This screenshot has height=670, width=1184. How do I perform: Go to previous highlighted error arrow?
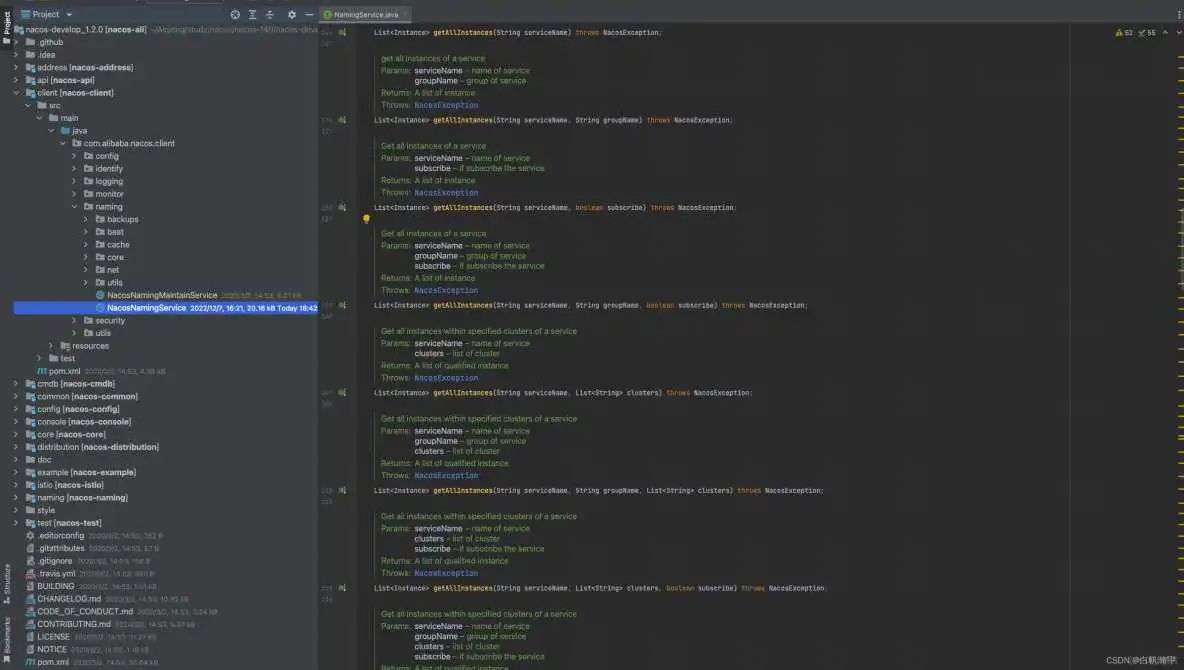(1165, 32)
